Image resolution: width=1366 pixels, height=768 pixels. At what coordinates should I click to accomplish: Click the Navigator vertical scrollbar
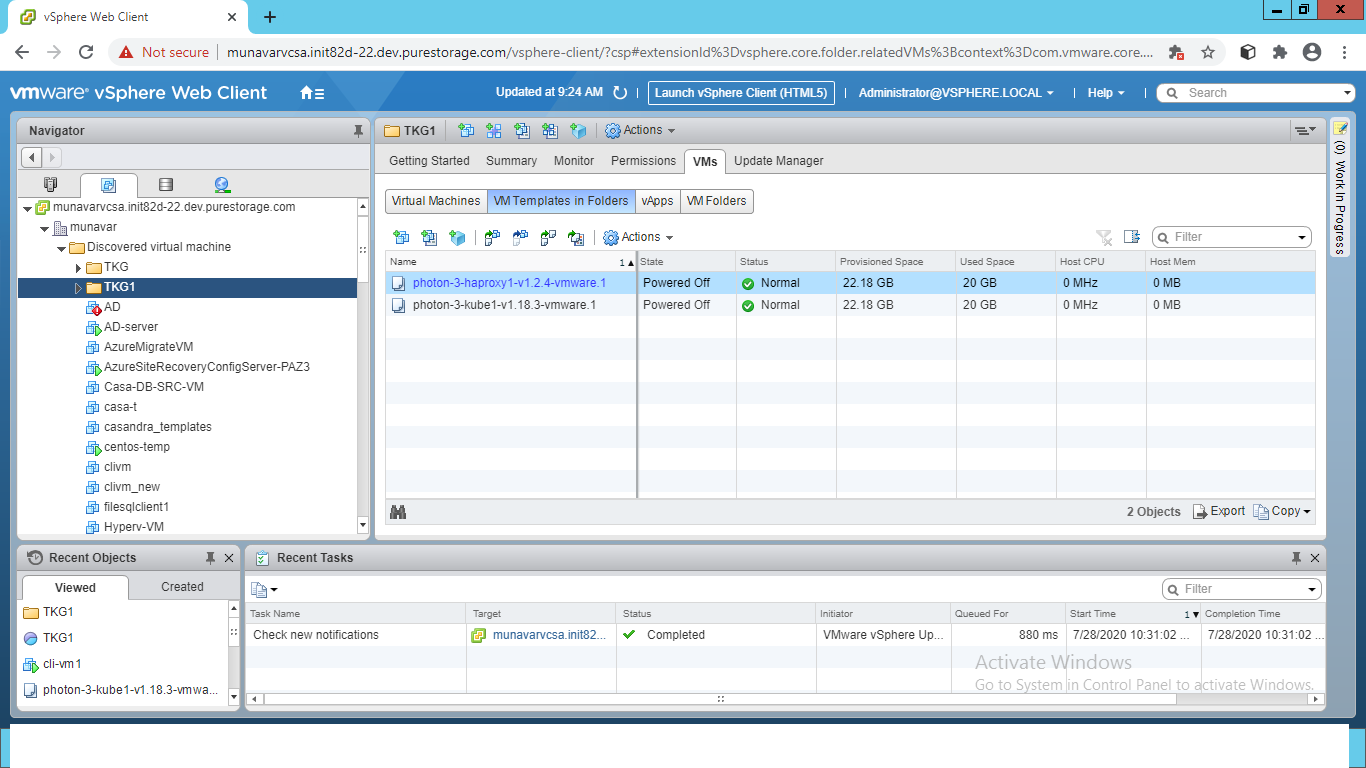(363, 365)
